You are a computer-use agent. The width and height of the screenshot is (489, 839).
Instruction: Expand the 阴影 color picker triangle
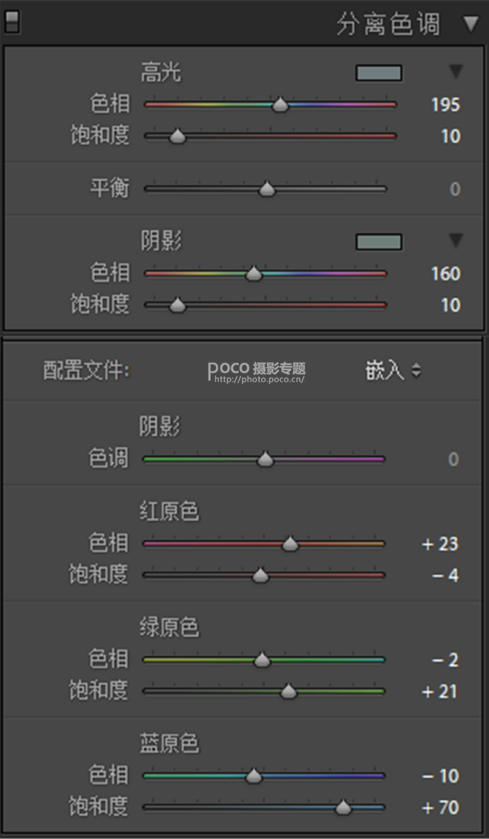pyautogui.click(x=455, y=240)
